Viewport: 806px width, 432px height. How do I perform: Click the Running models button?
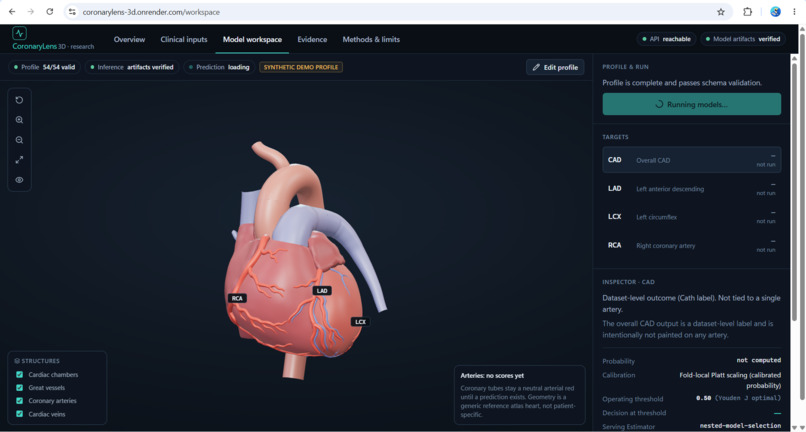click(x=691, y=104)
